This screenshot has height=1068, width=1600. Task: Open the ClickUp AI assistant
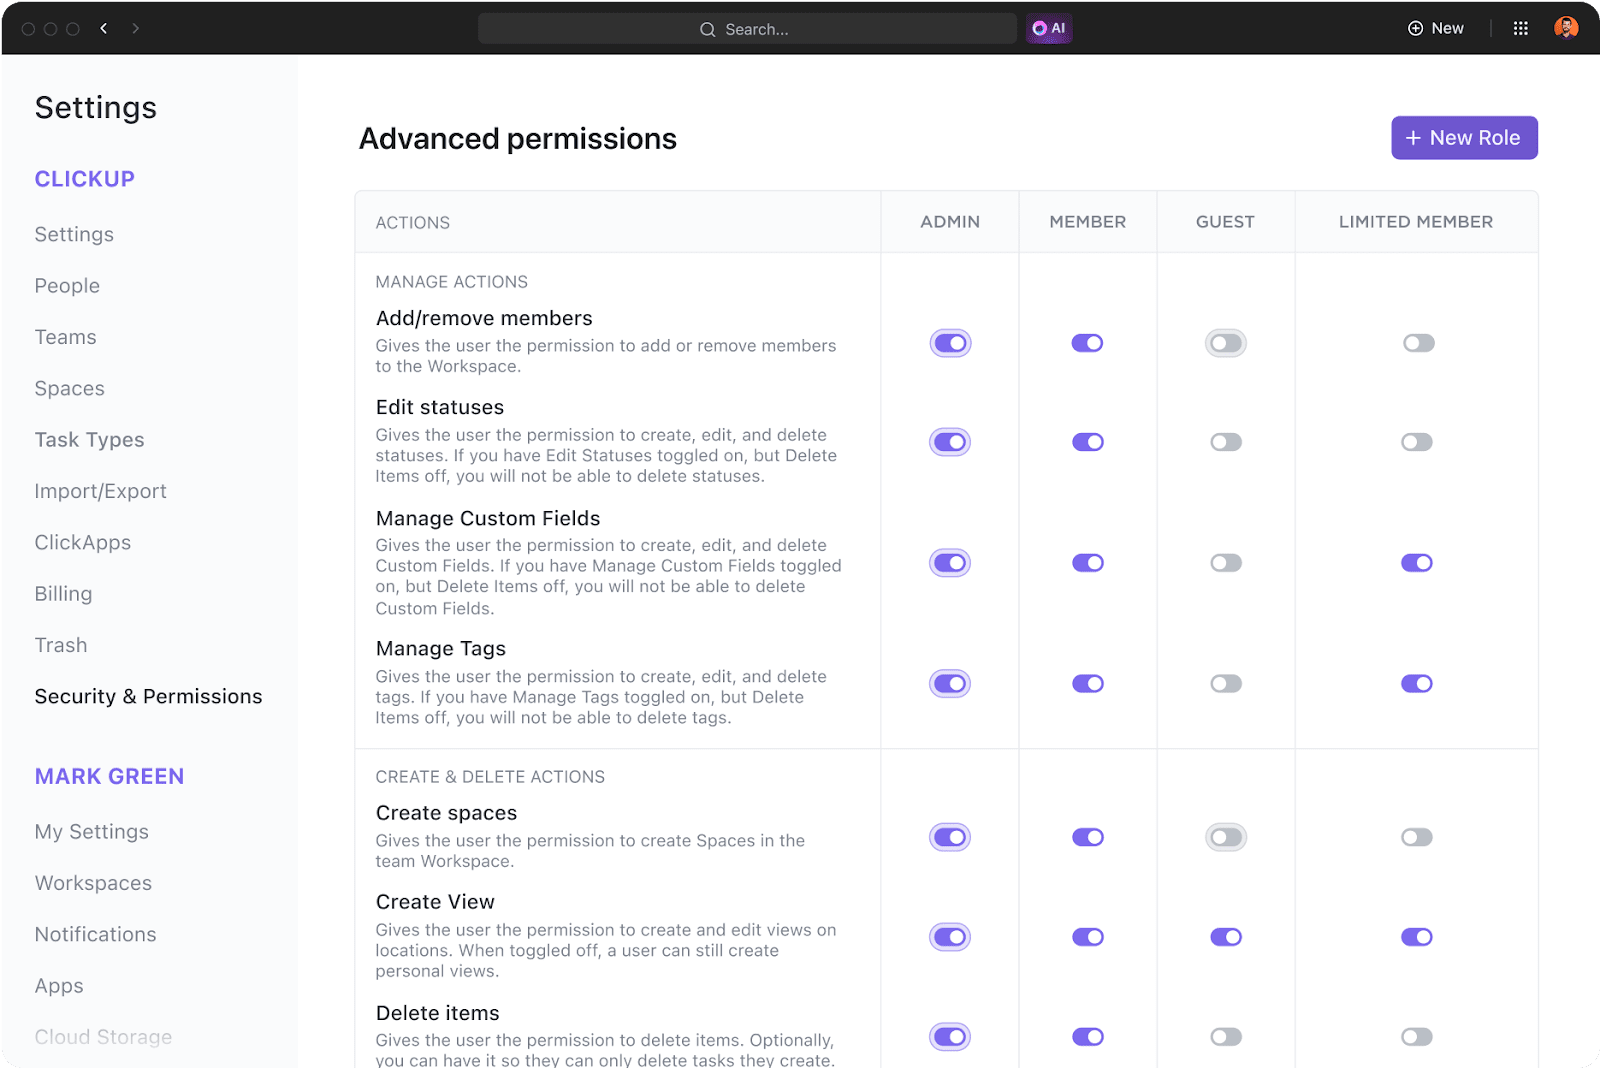tap(1049, 28)
